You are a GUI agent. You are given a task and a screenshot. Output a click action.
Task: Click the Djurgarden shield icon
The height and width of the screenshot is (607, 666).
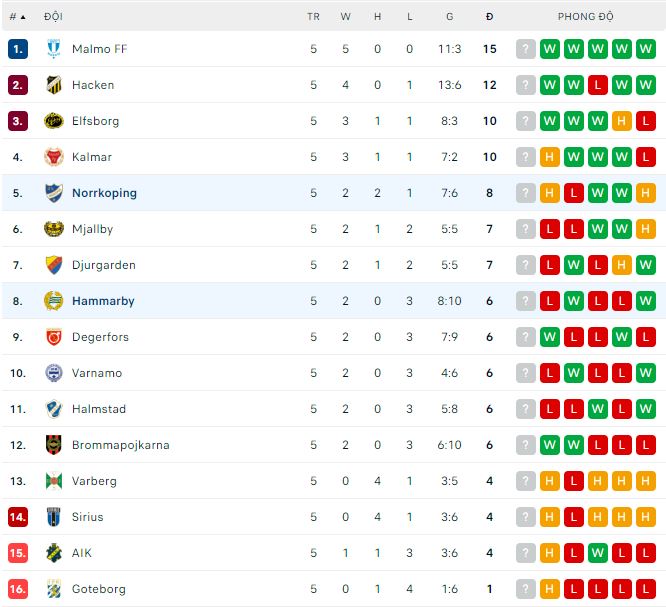pyautogui.click(x=53, y=265)
